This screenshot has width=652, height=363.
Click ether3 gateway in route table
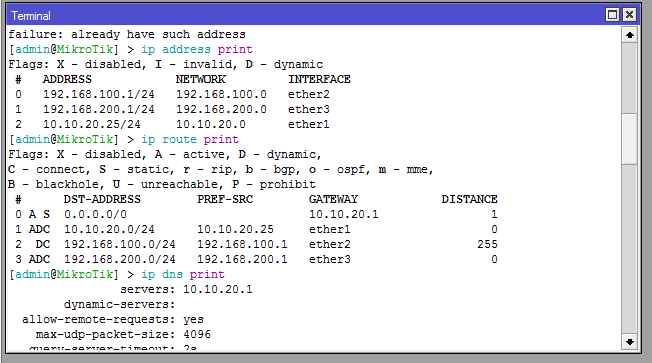point(329,259)
